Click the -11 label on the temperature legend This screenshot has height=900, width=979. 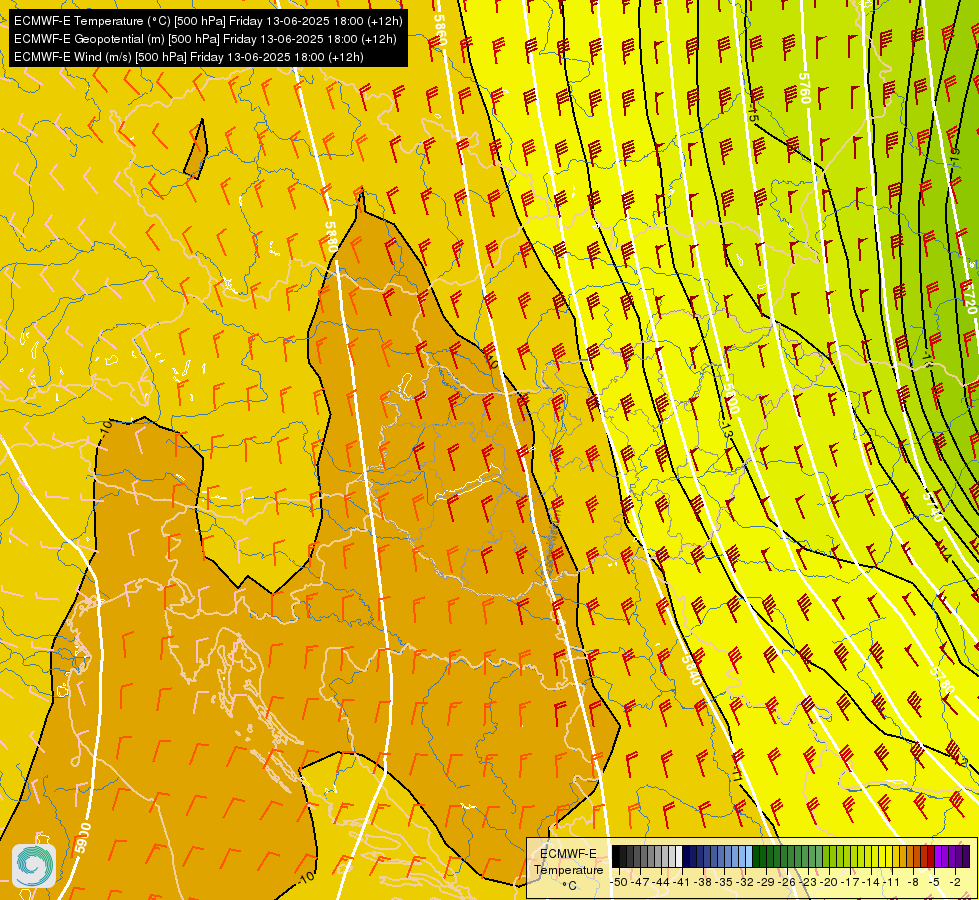click(x=893, y=882)
